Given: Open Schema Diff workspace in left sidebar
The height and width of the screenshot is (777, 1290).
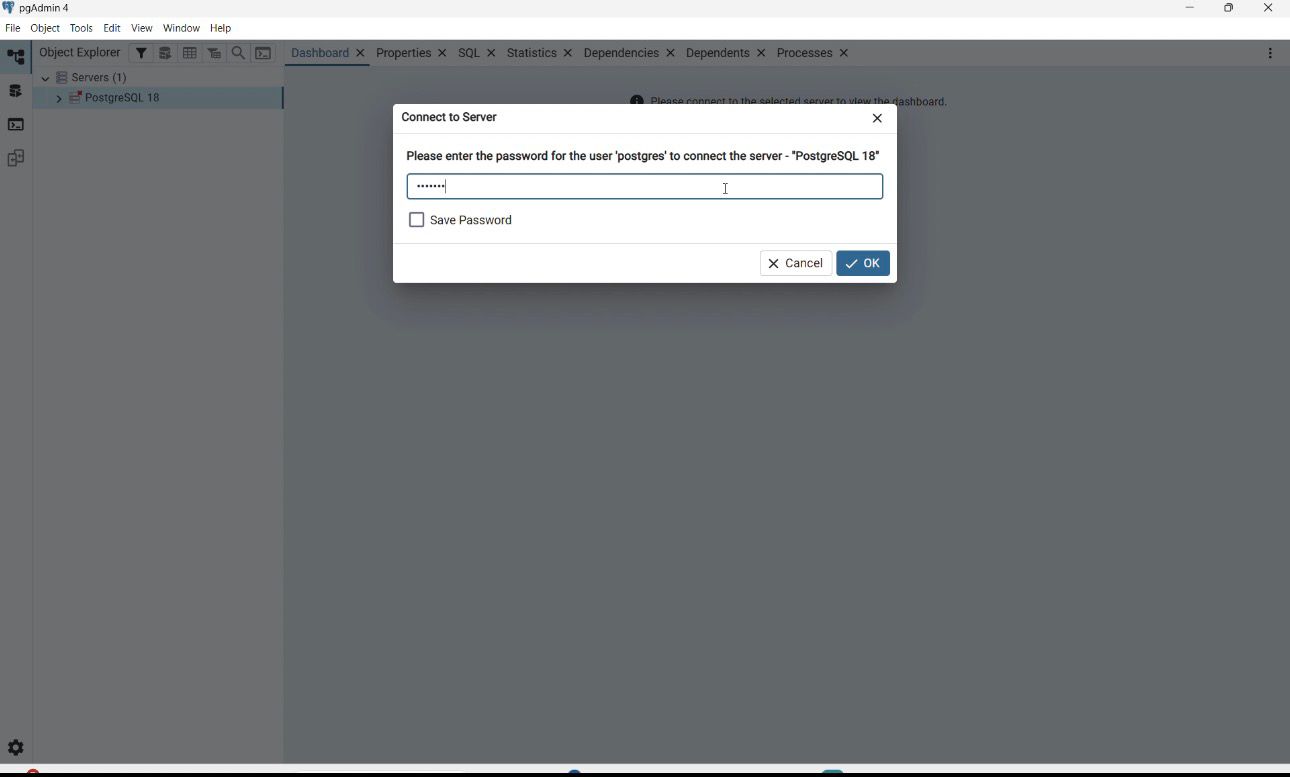Looking at the screenshot, I should click(16, 158).
